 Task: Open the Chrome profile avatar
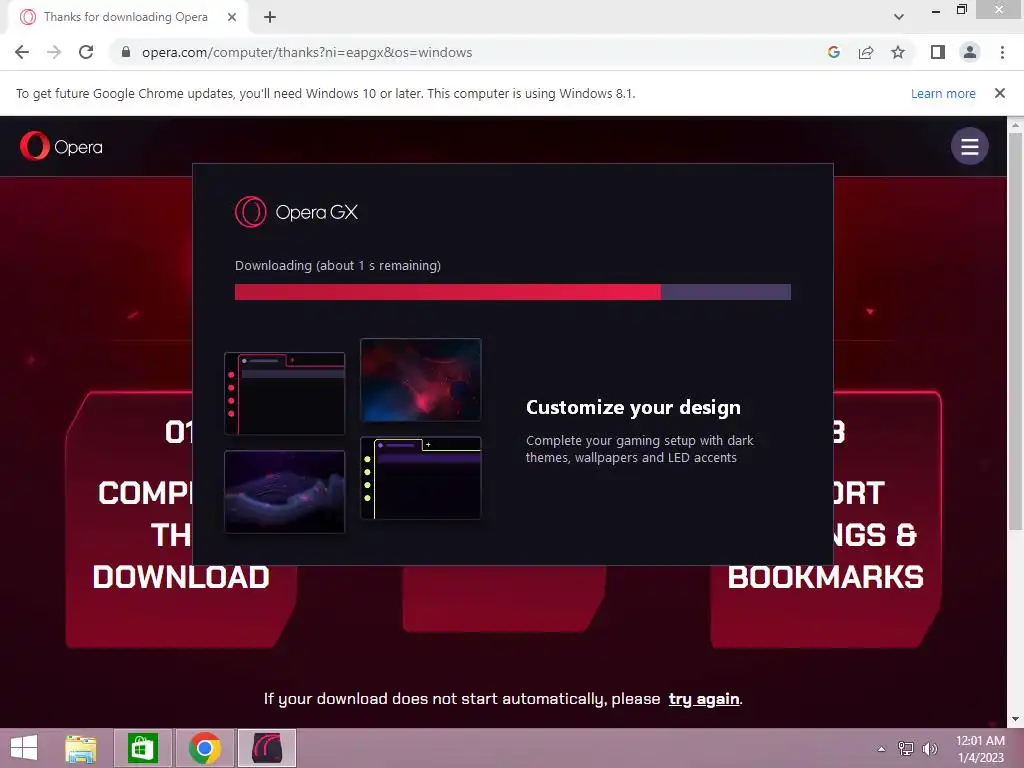970,52
